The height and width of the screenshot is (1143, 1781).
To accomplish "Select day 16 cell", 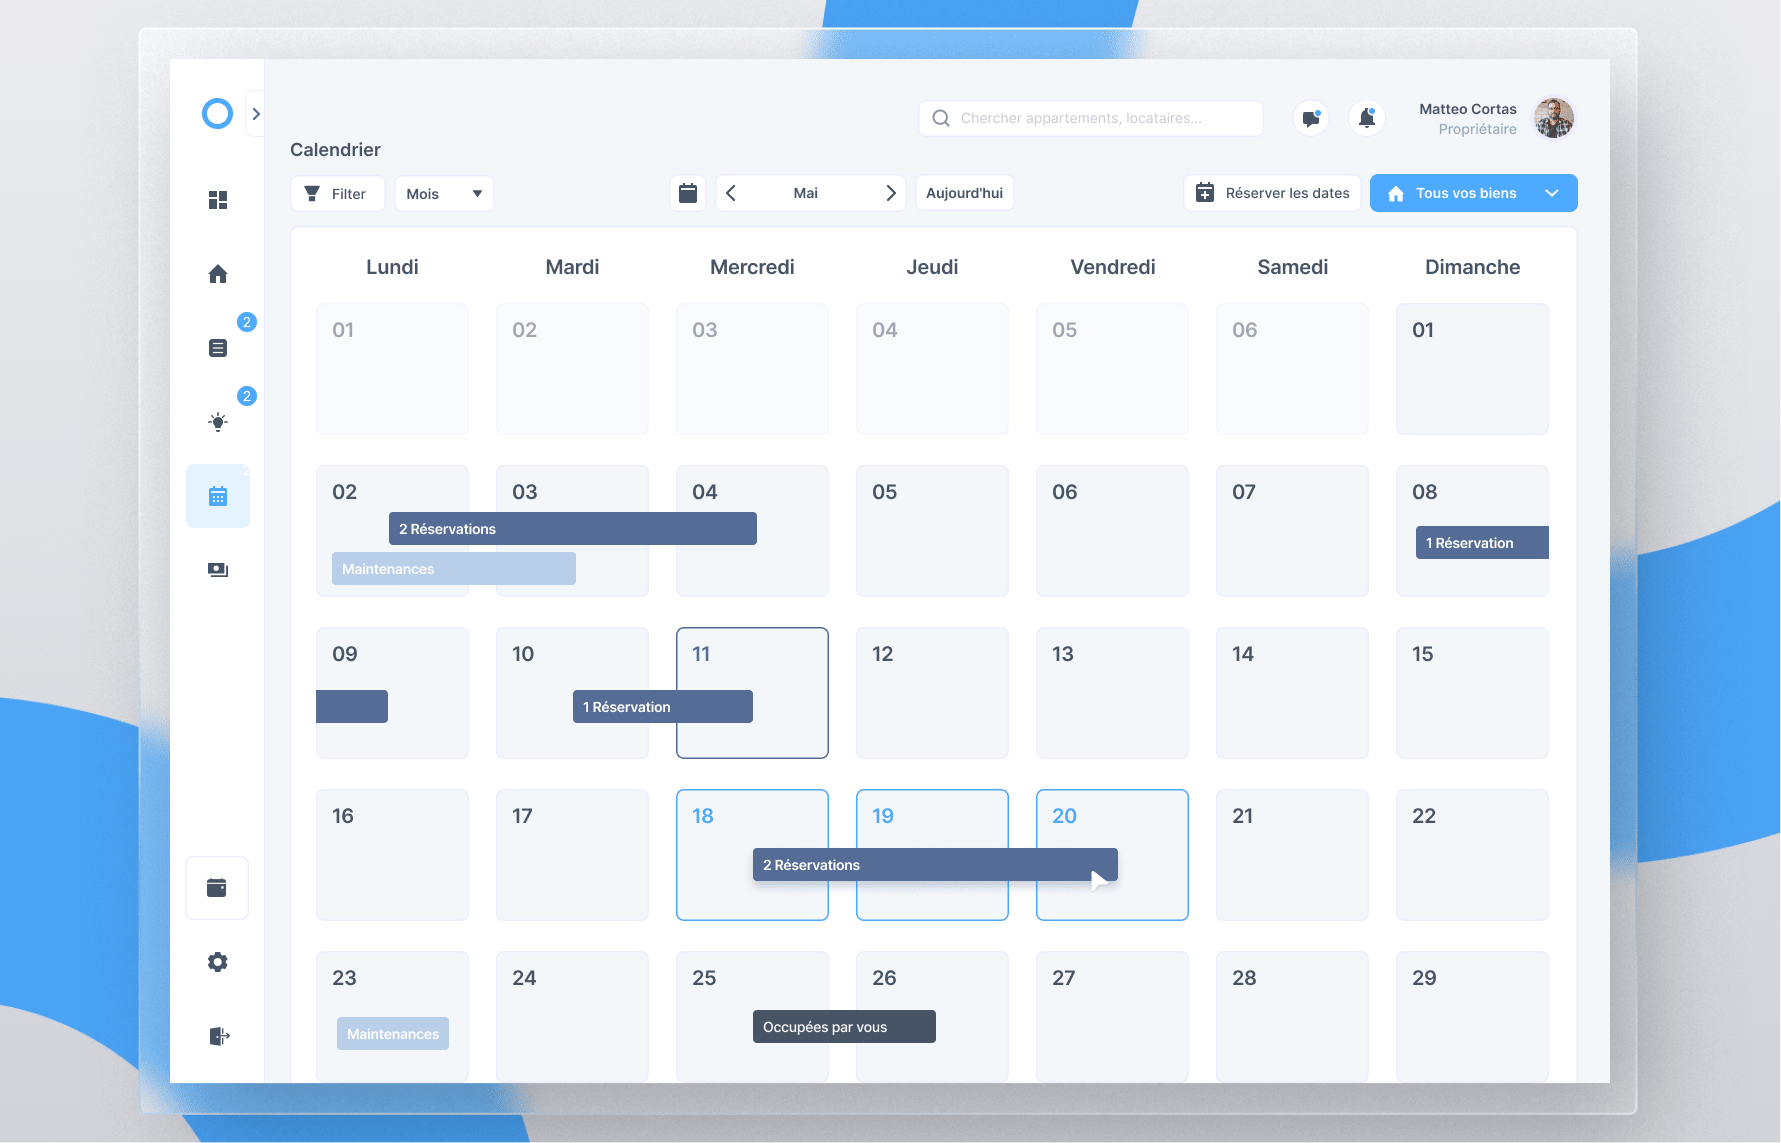I will point(392,855).
